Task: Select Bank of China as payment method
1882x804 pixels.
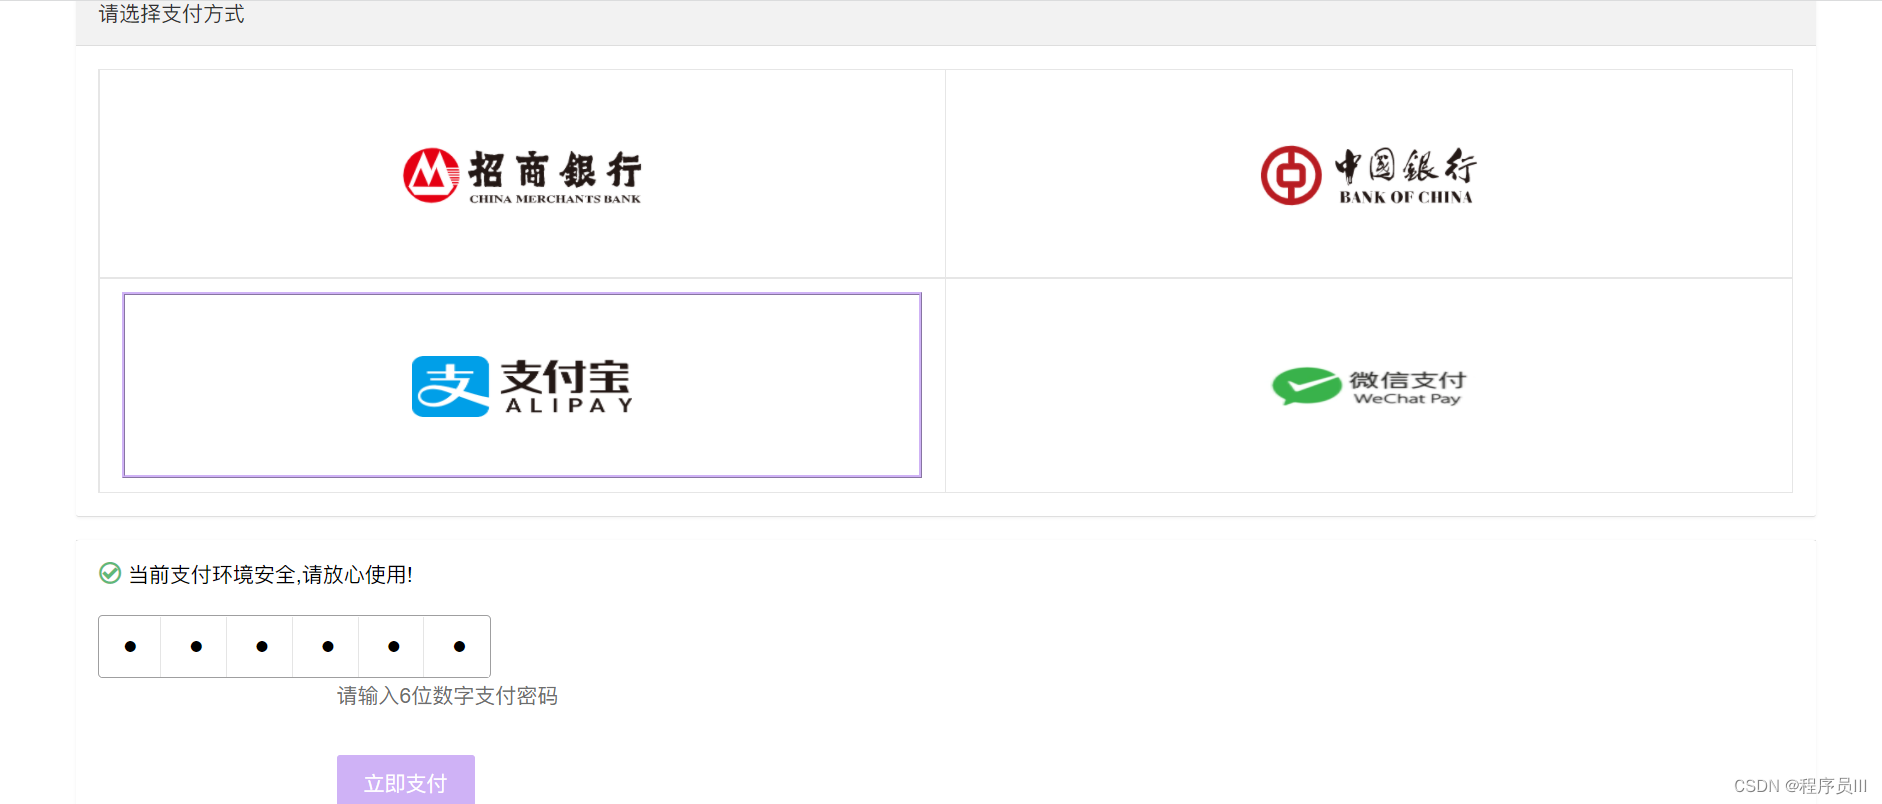Action: (x=1367, y=173)
